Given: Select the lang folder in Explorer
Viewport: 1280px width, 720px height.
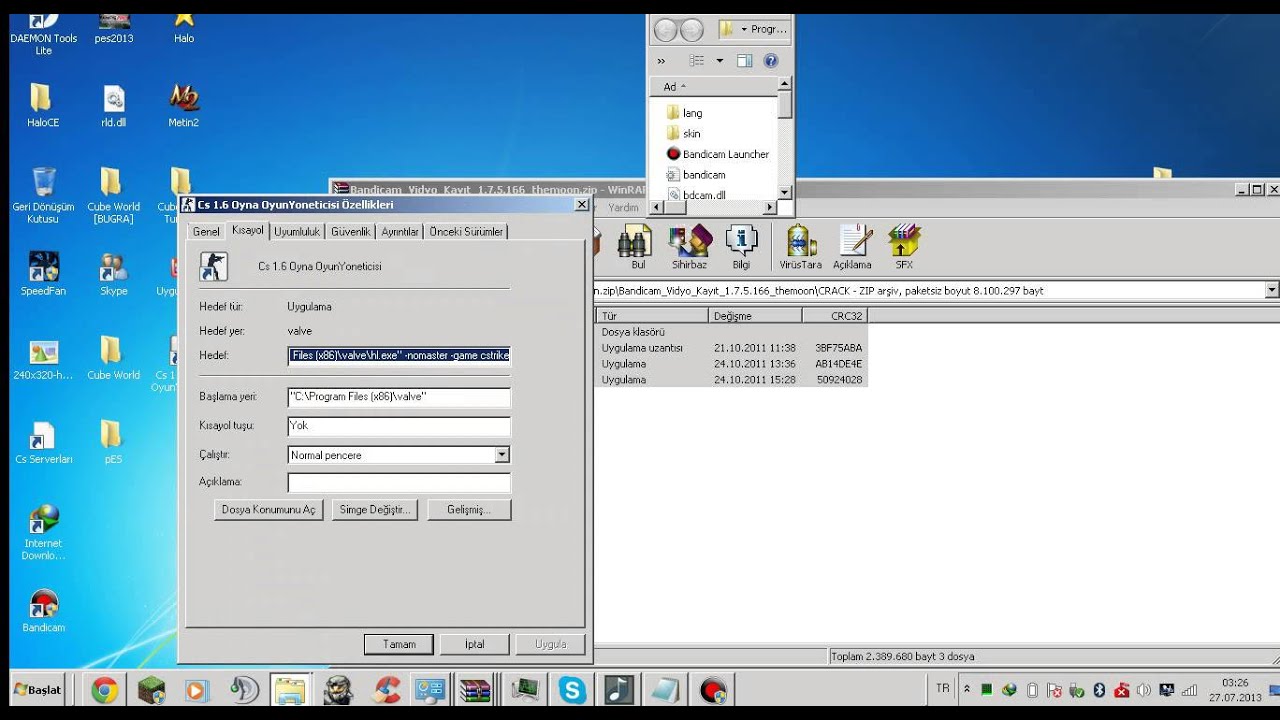Looking at the screenshot, I should click(684, 113).
